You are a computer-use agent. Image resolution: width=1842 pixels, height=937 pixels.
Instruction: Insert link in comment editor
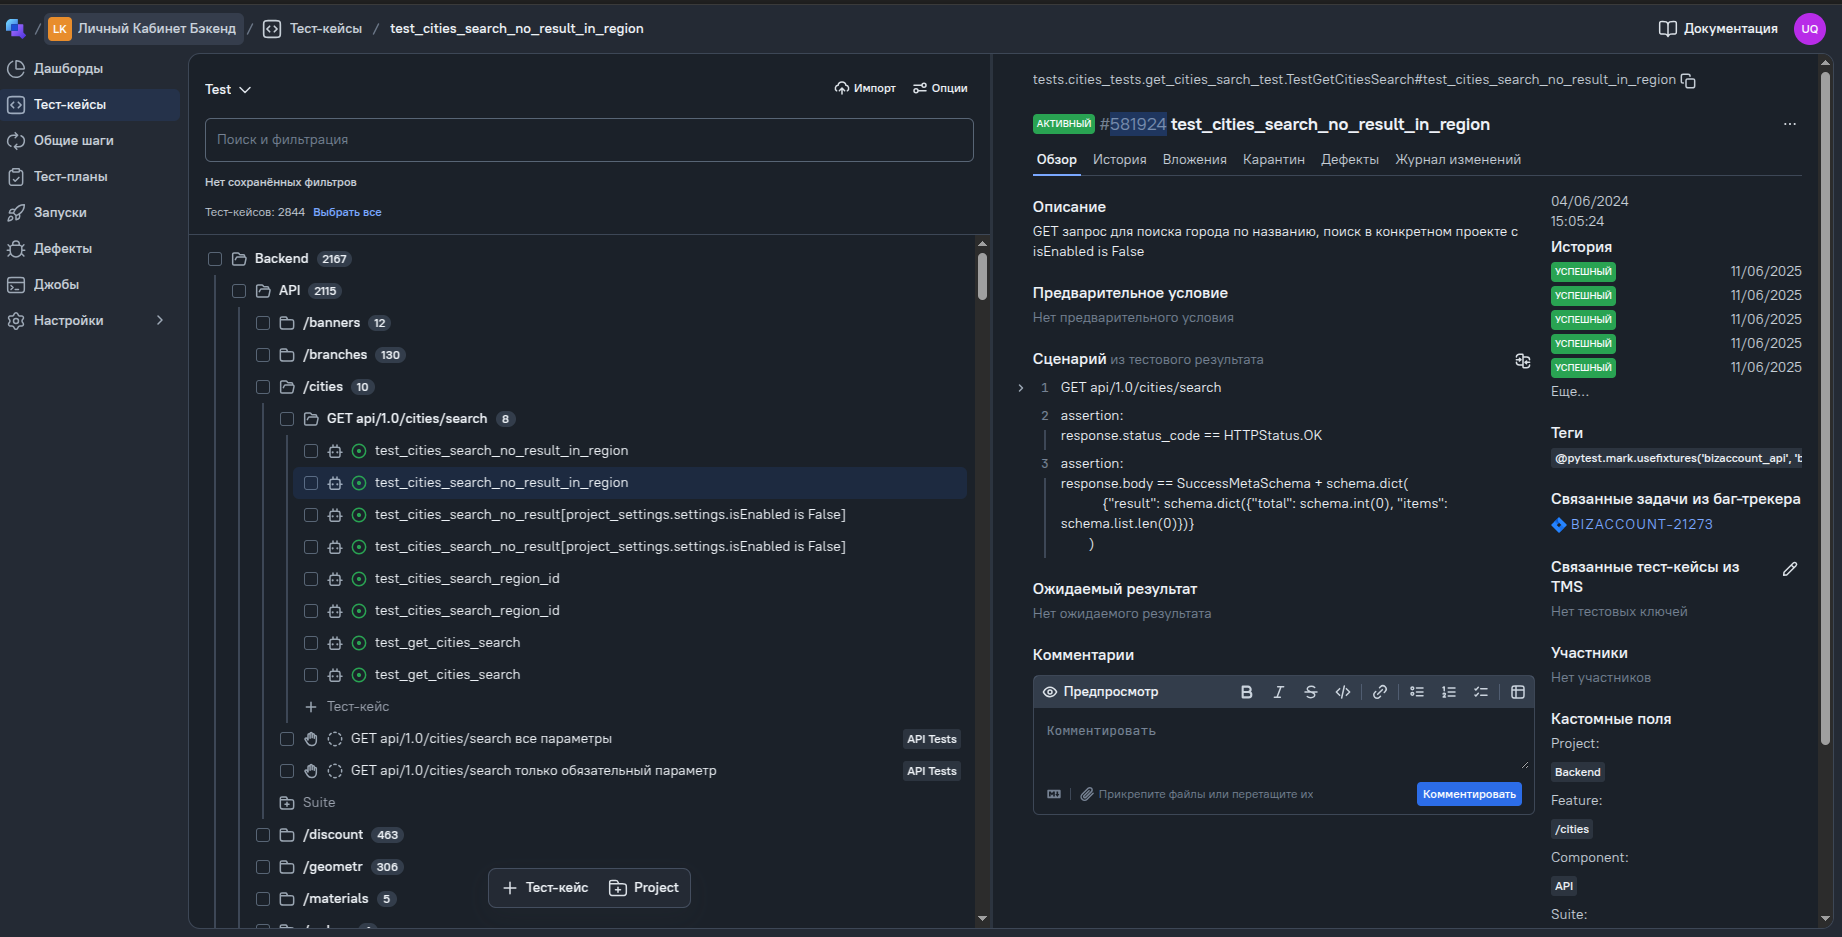1380,692
